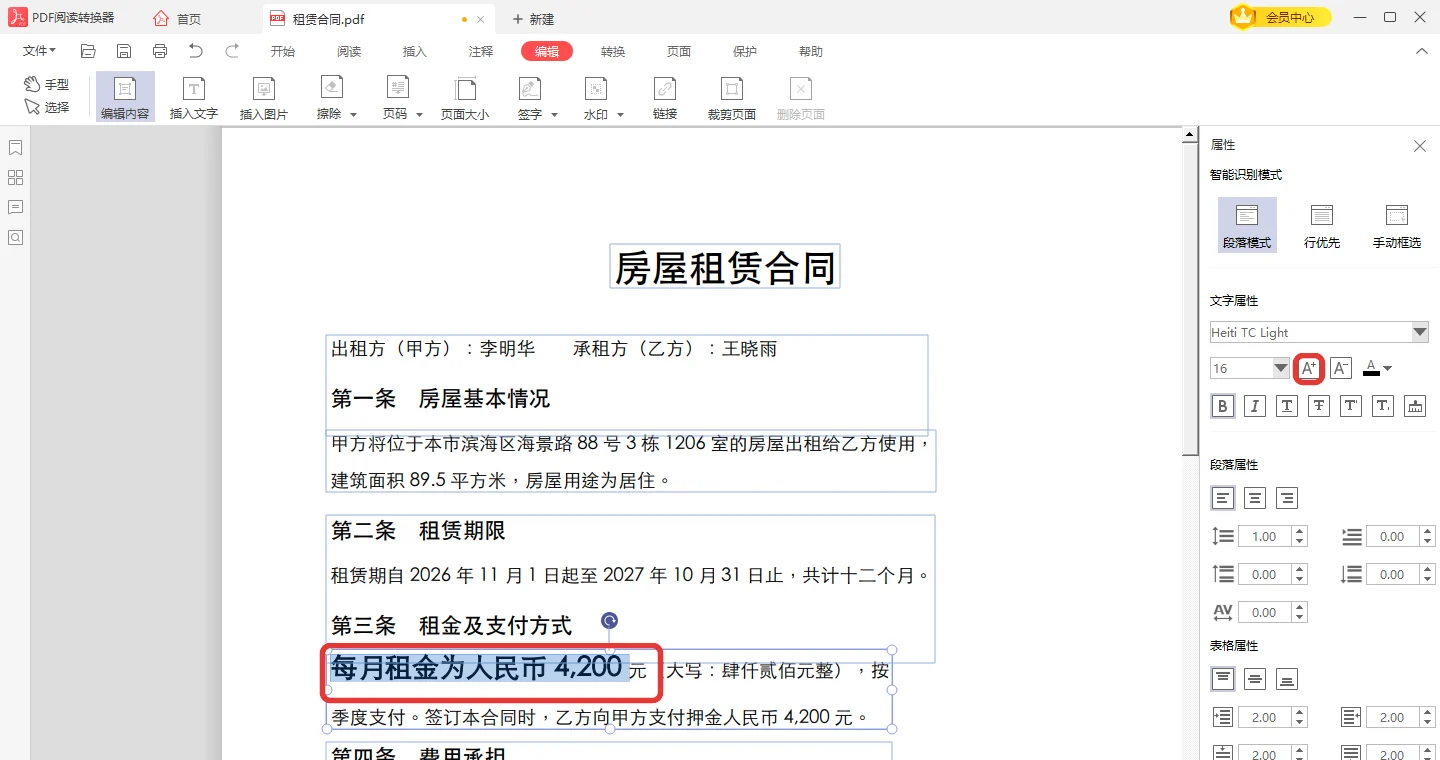This screenshot has height=760, width=1440.
Task: Expand the 水印 watermark dropdown
Action: point(620,115)
